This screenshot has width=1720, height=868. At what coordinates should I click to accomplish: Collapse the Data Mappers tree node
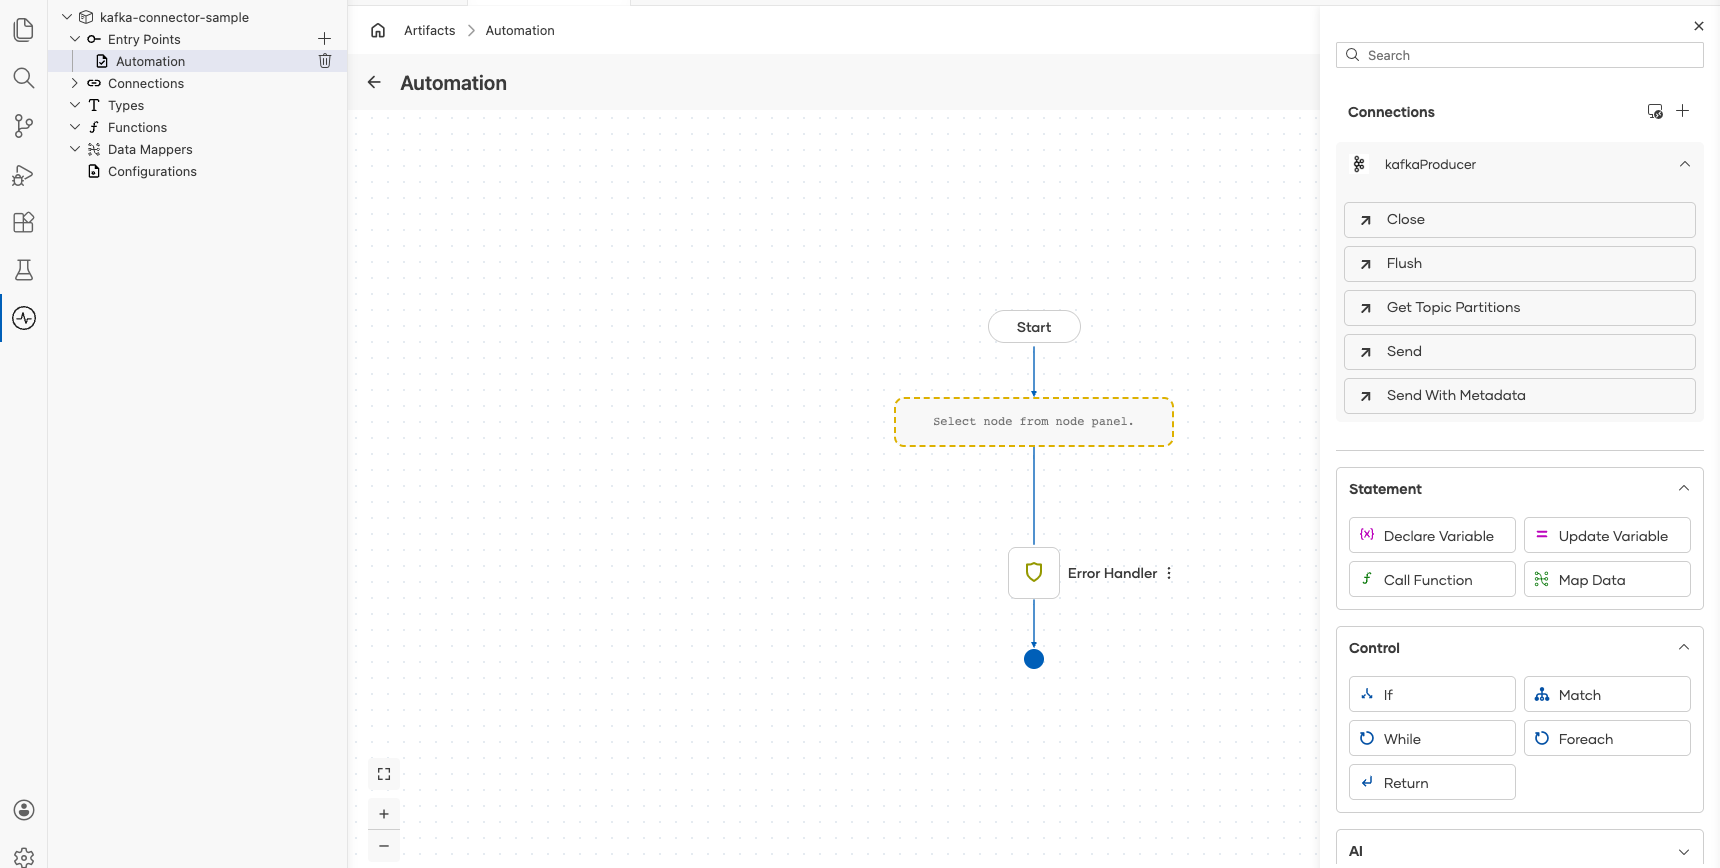click(75, 149)
